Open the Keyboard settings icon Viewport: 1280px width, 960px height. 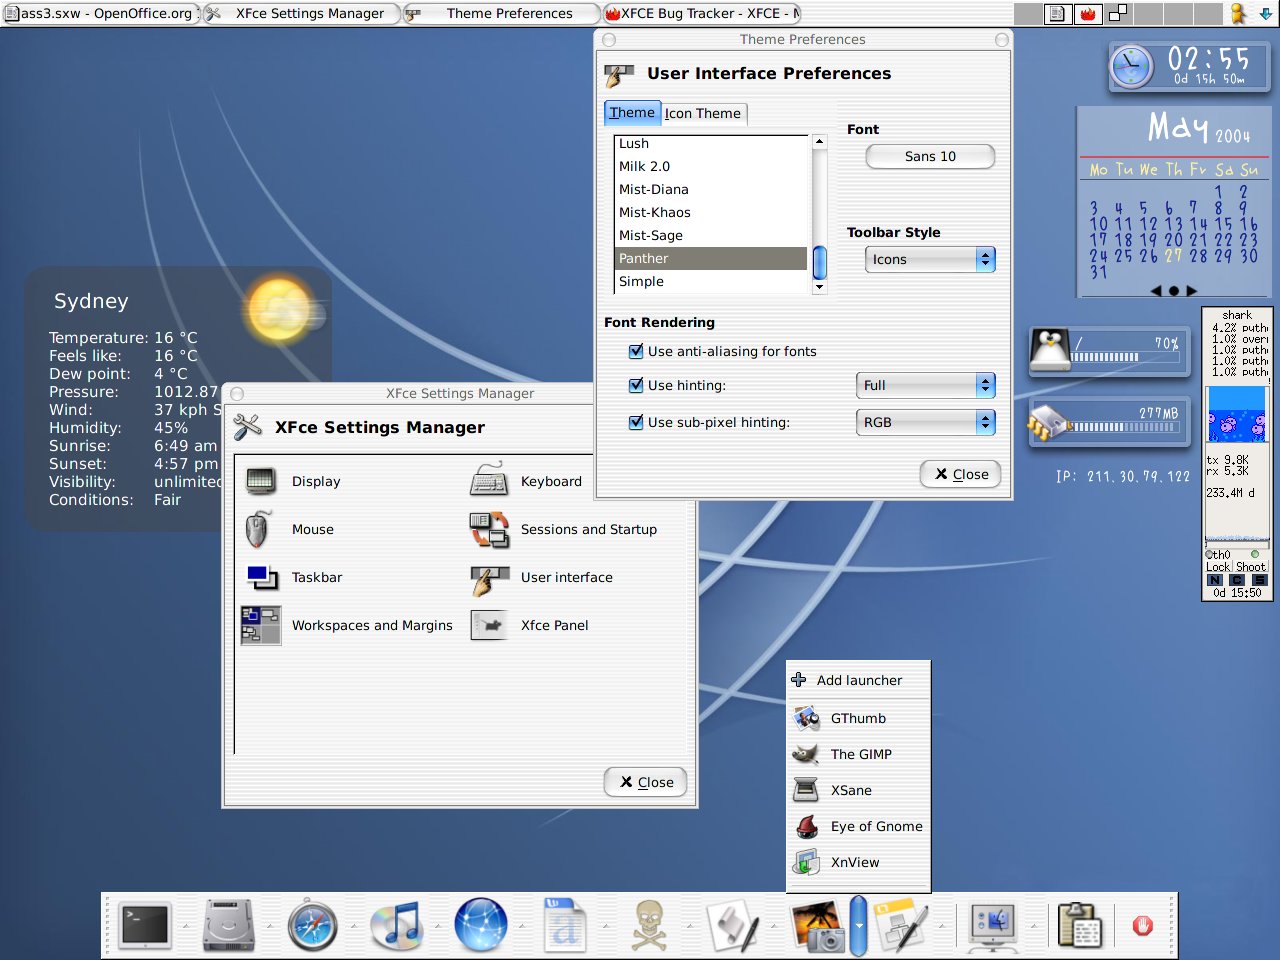click(489, 481)
